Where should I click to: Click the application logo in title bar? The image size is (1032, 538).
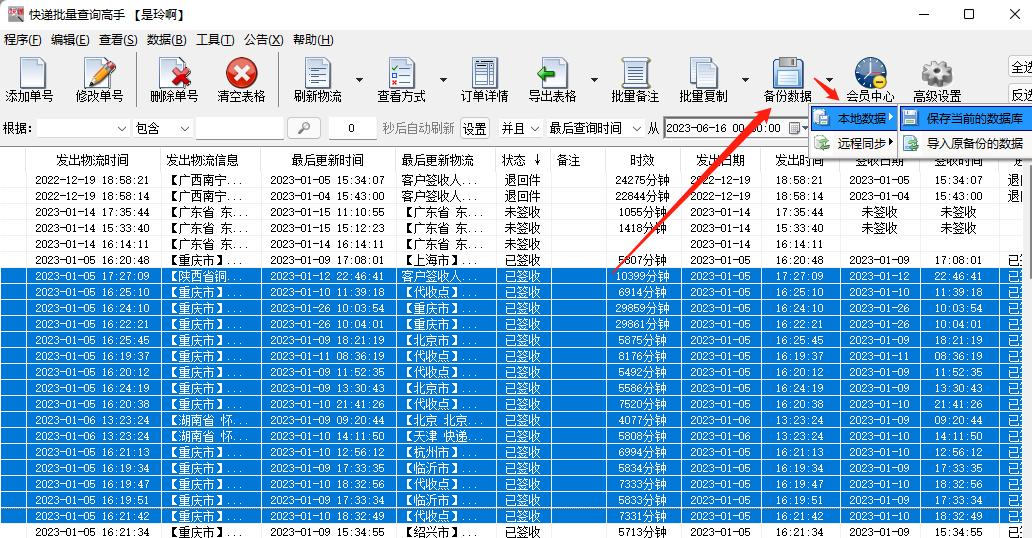[15, 14]
